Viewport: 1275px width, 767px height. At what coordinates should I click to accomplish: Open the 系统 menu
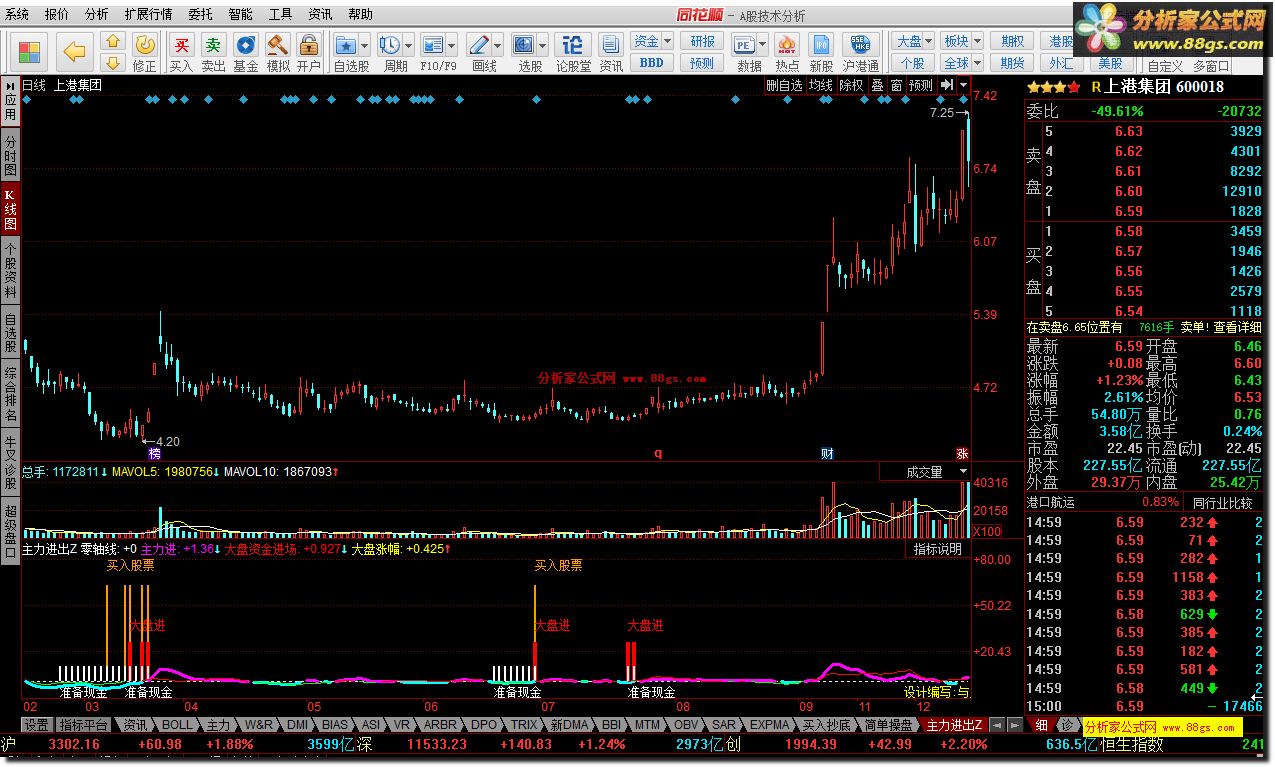point(17,15)
